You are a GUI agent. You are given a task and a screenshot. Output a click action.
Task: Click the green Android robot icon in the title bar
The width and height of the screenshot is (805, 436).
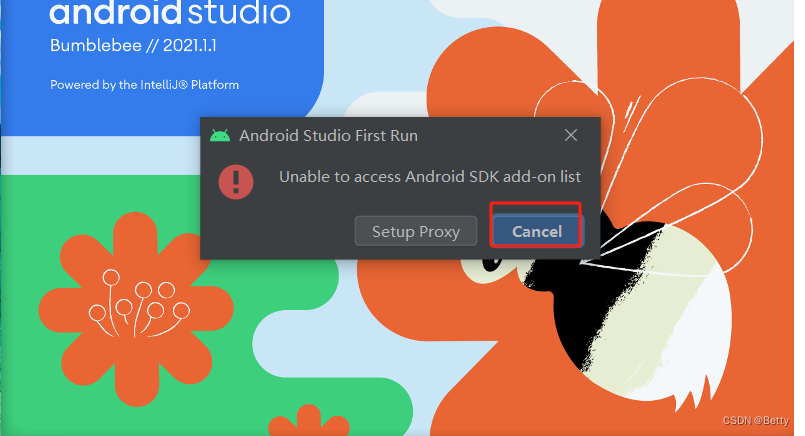point(220,136)
